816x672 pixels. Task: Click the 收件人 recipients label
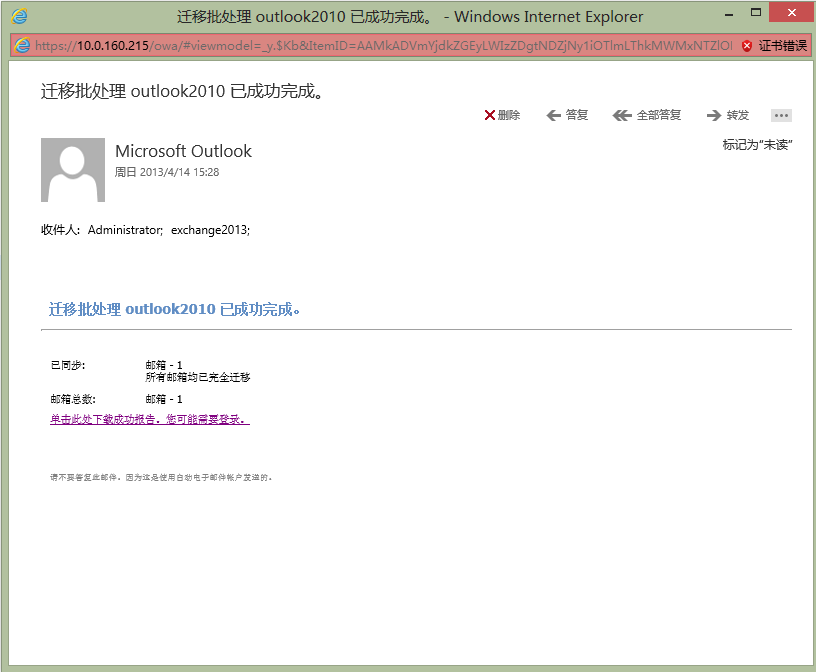(60, 230)
